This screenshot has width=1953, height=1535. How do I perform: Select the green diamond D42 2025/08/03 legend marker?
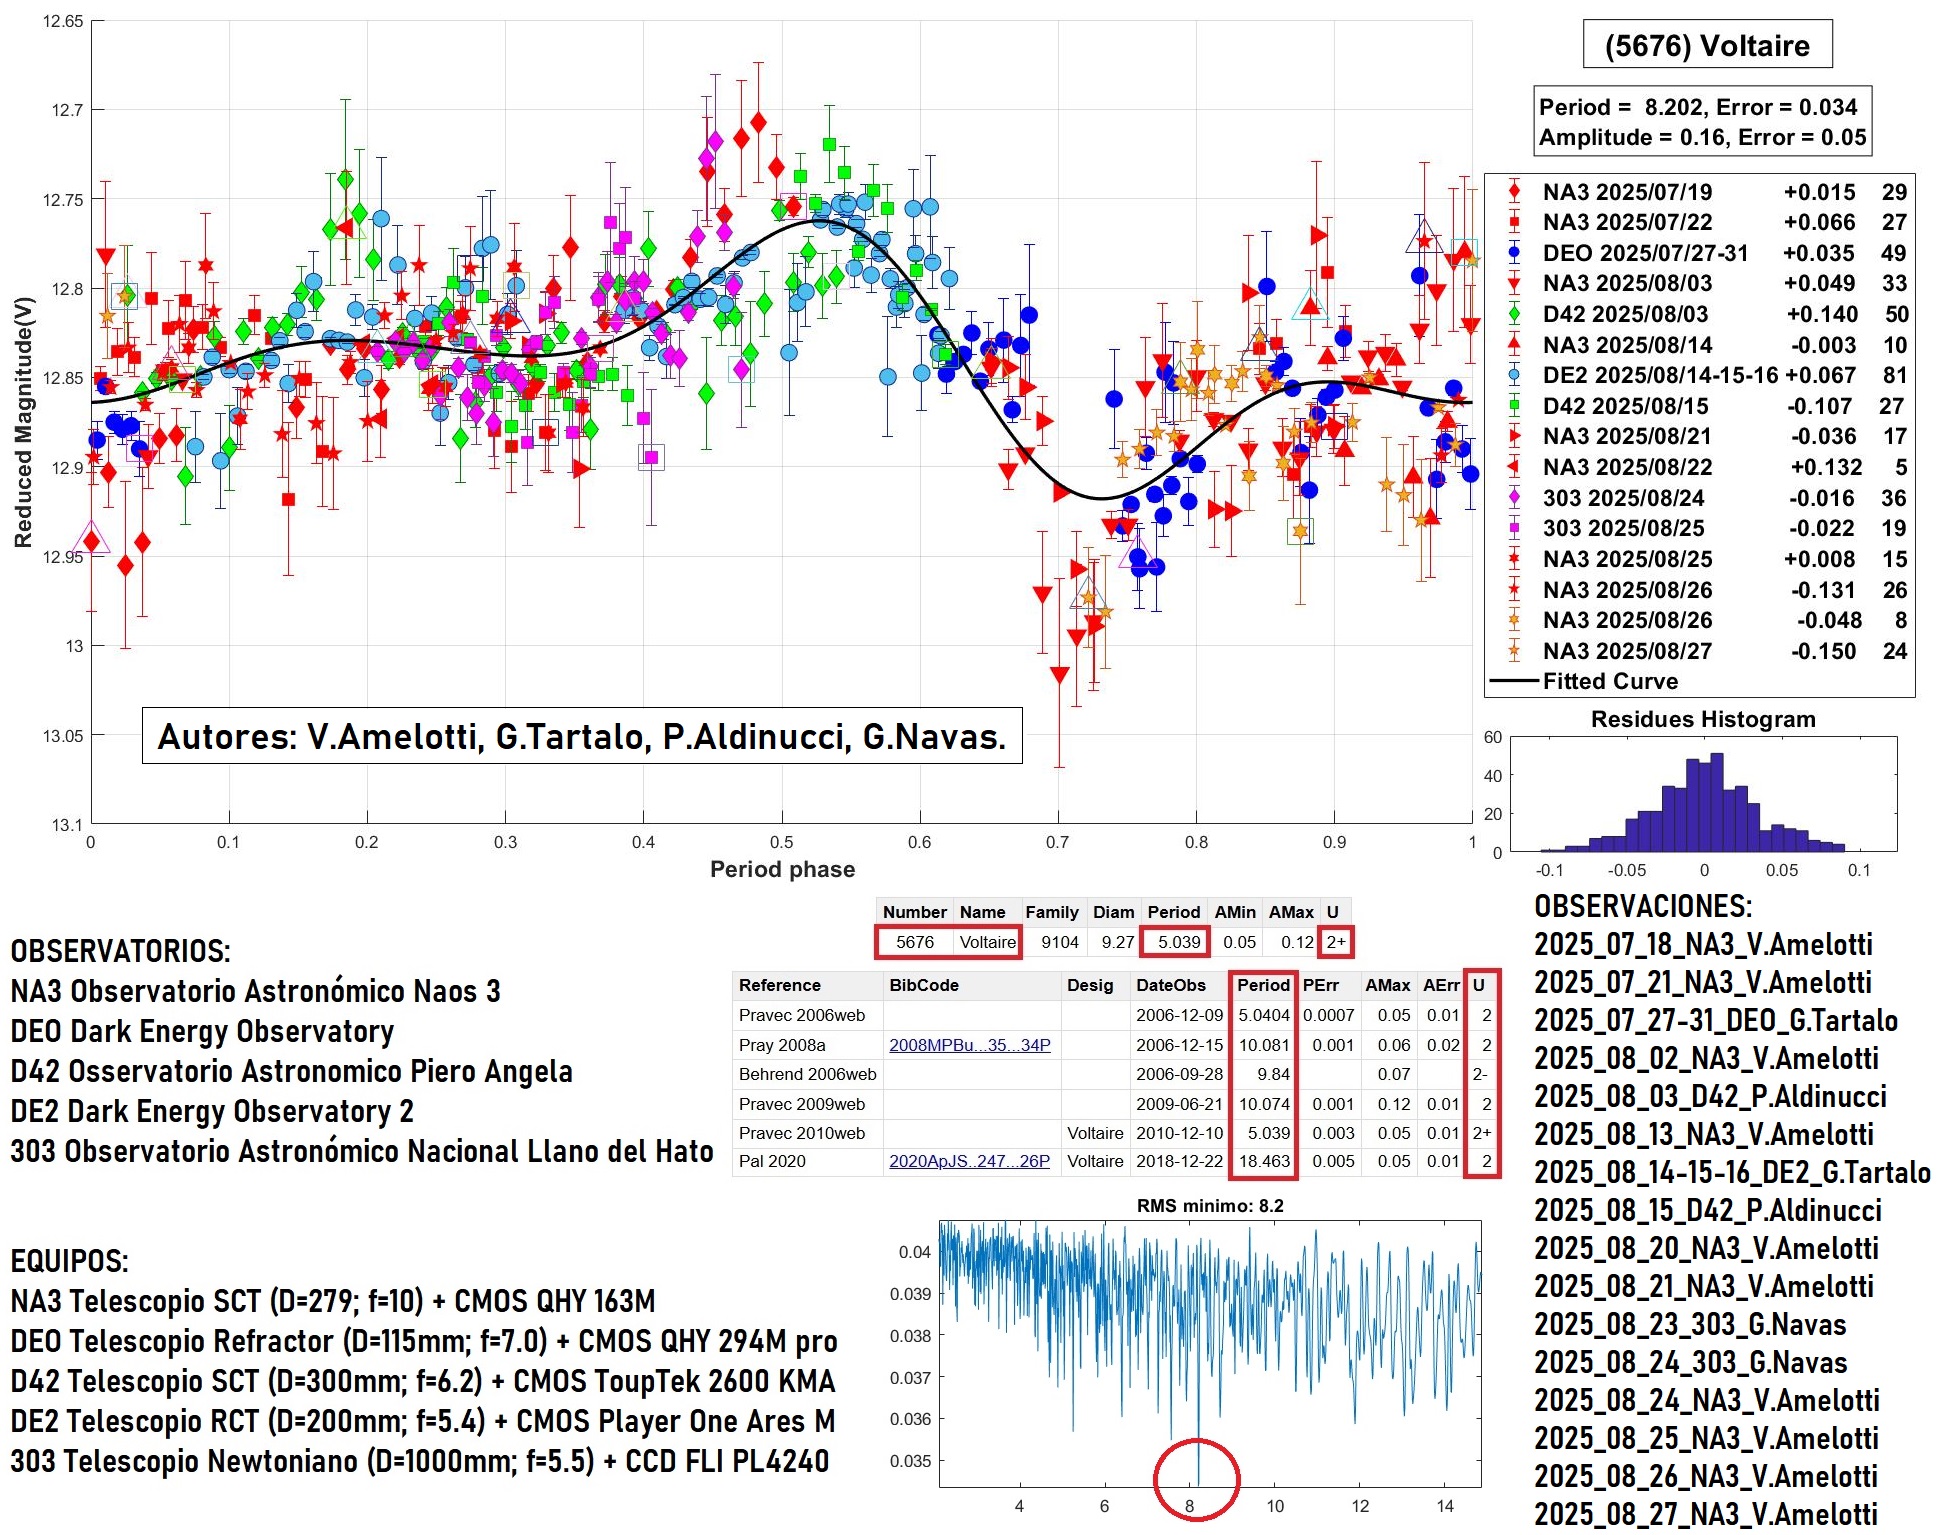point(1514,314)
